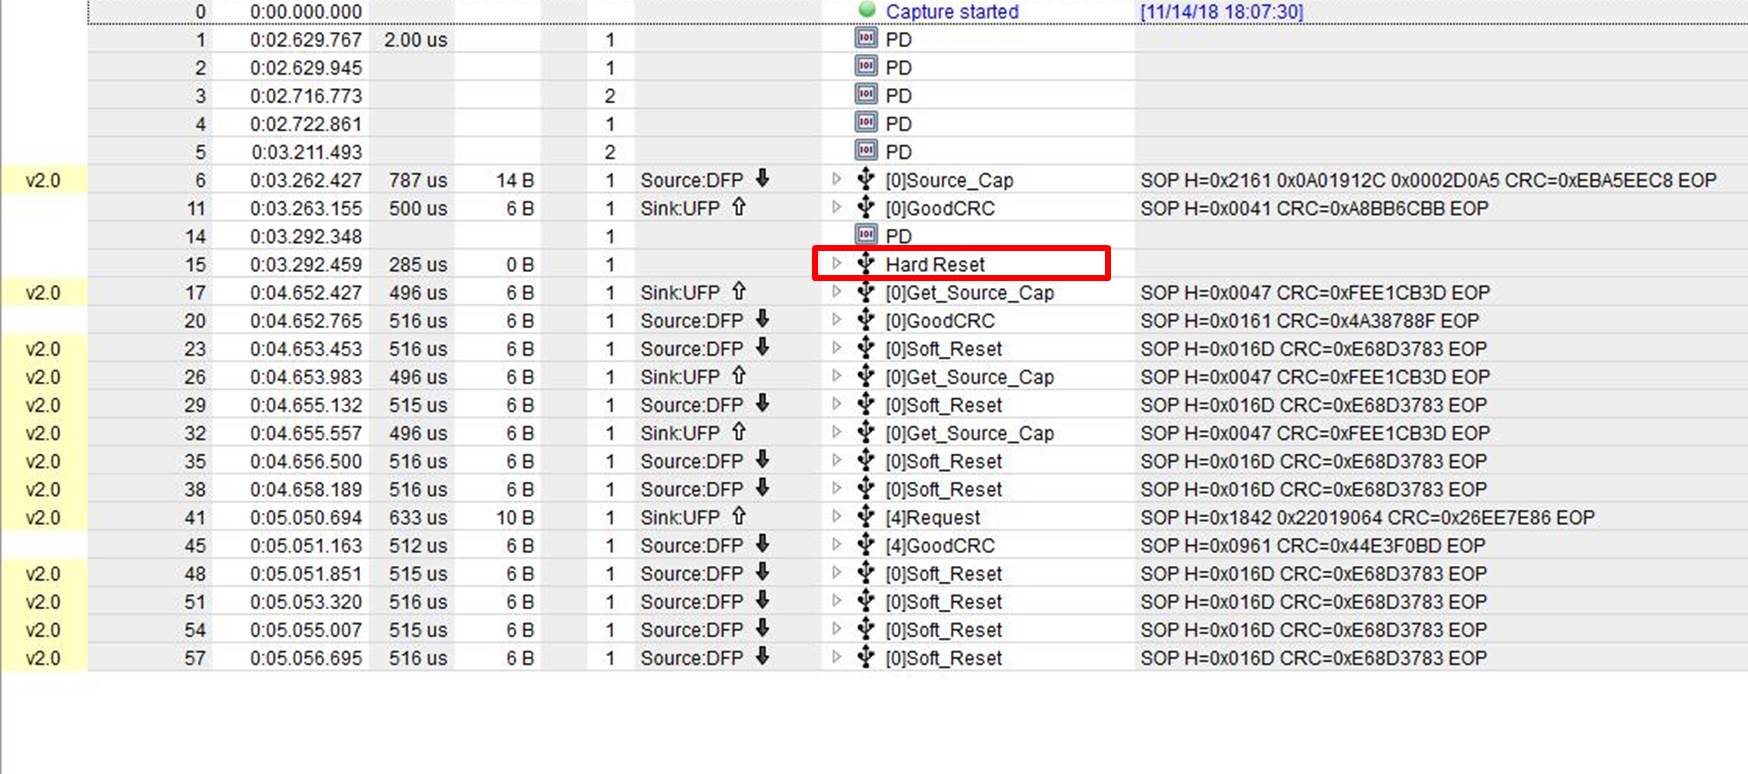This screenshot has width=1748, height=774.
Task: Select the [0]Soft_Reset row at index 23
Action: [917, 349]
